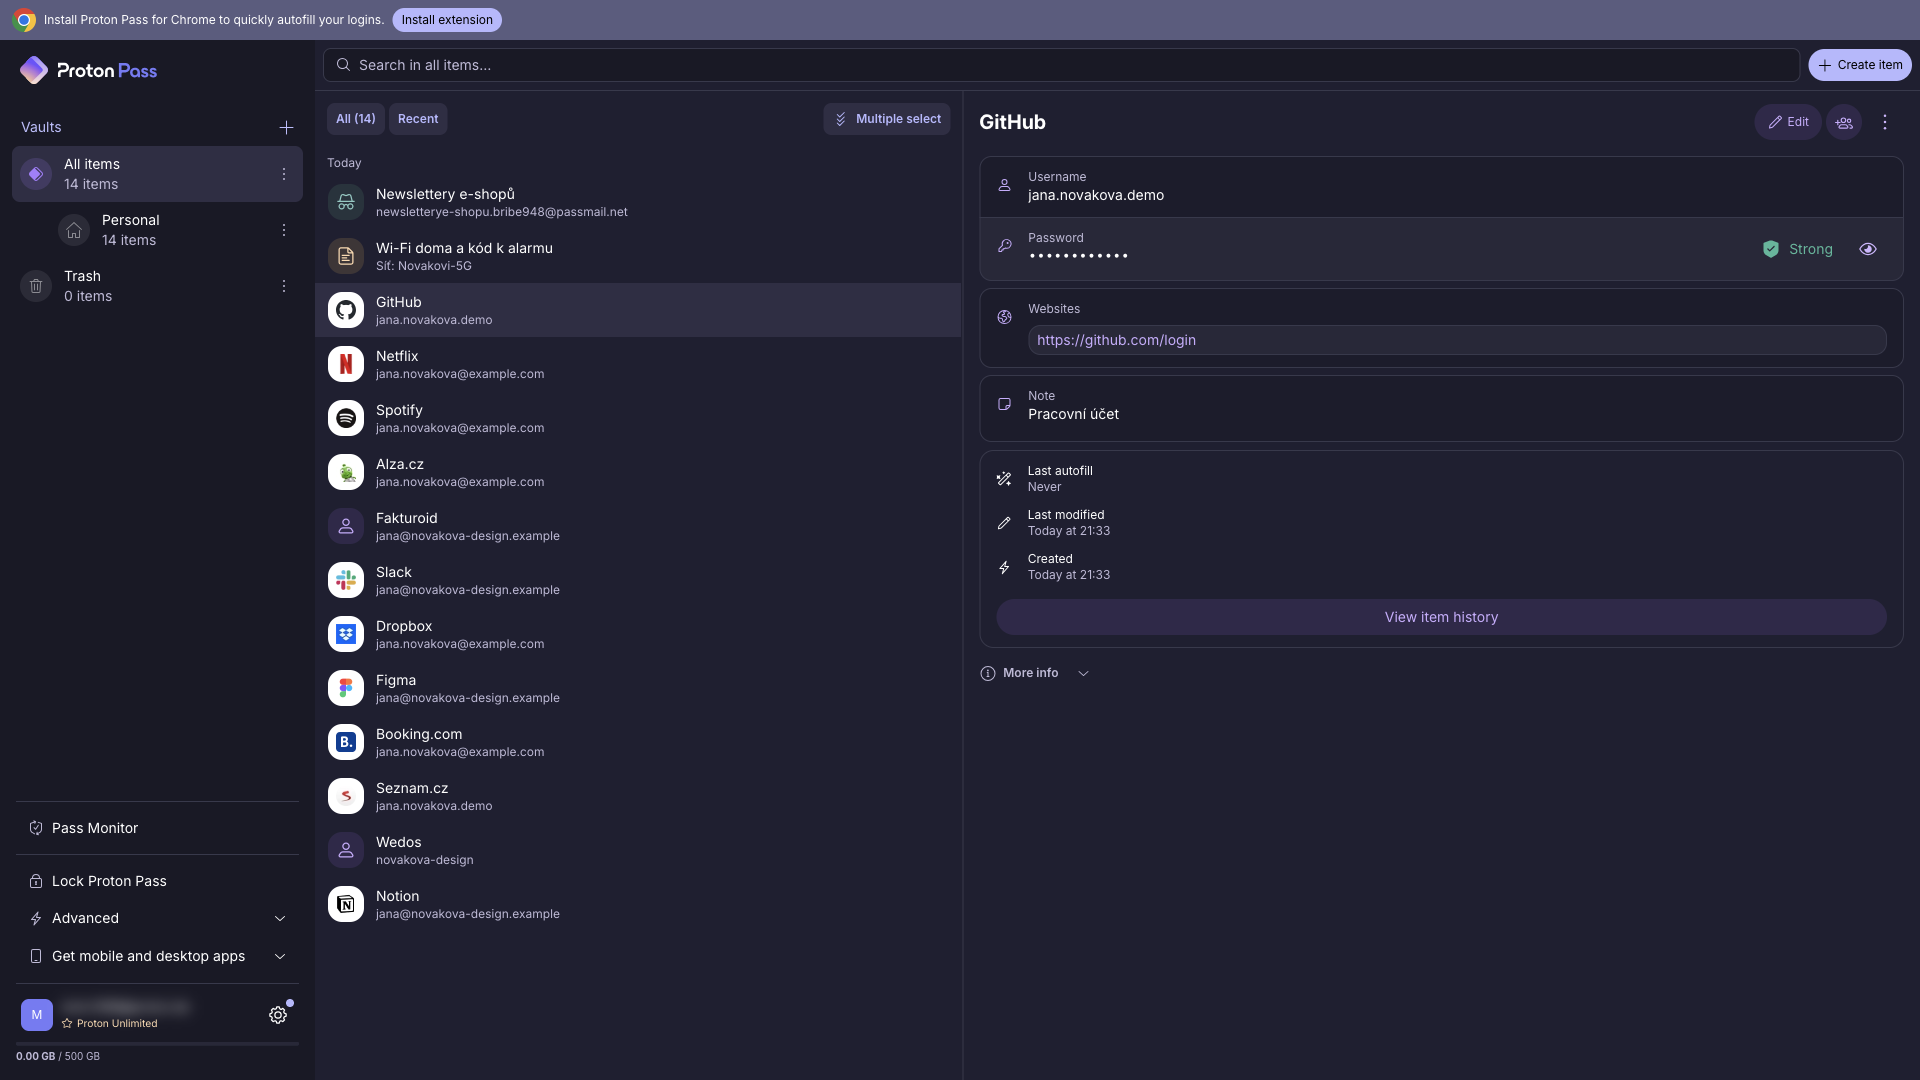Select the Fakturoid list item
This screenshot has height=1080, width=1920.
click(x=638, y=526)
